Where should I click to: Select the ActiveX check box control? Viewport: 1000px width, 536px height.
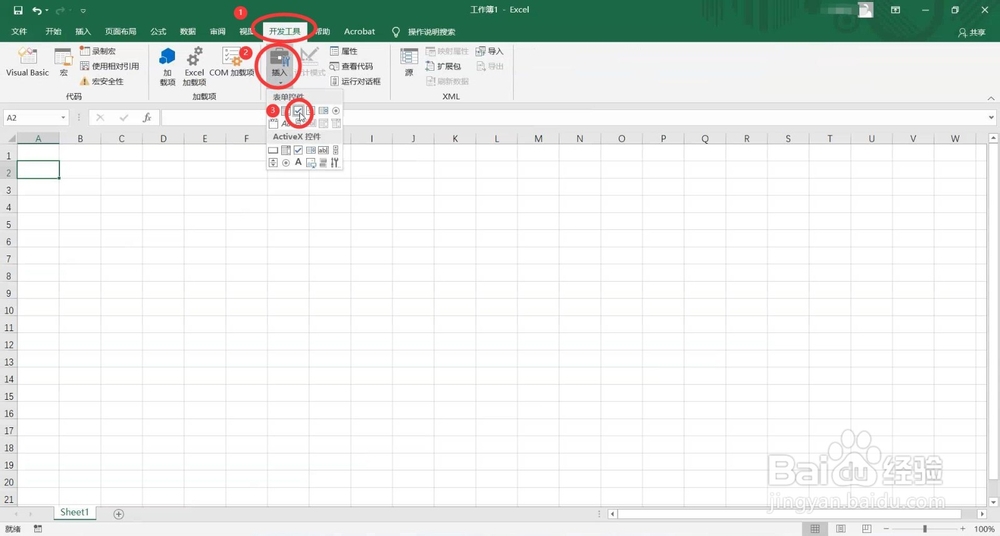298,150
